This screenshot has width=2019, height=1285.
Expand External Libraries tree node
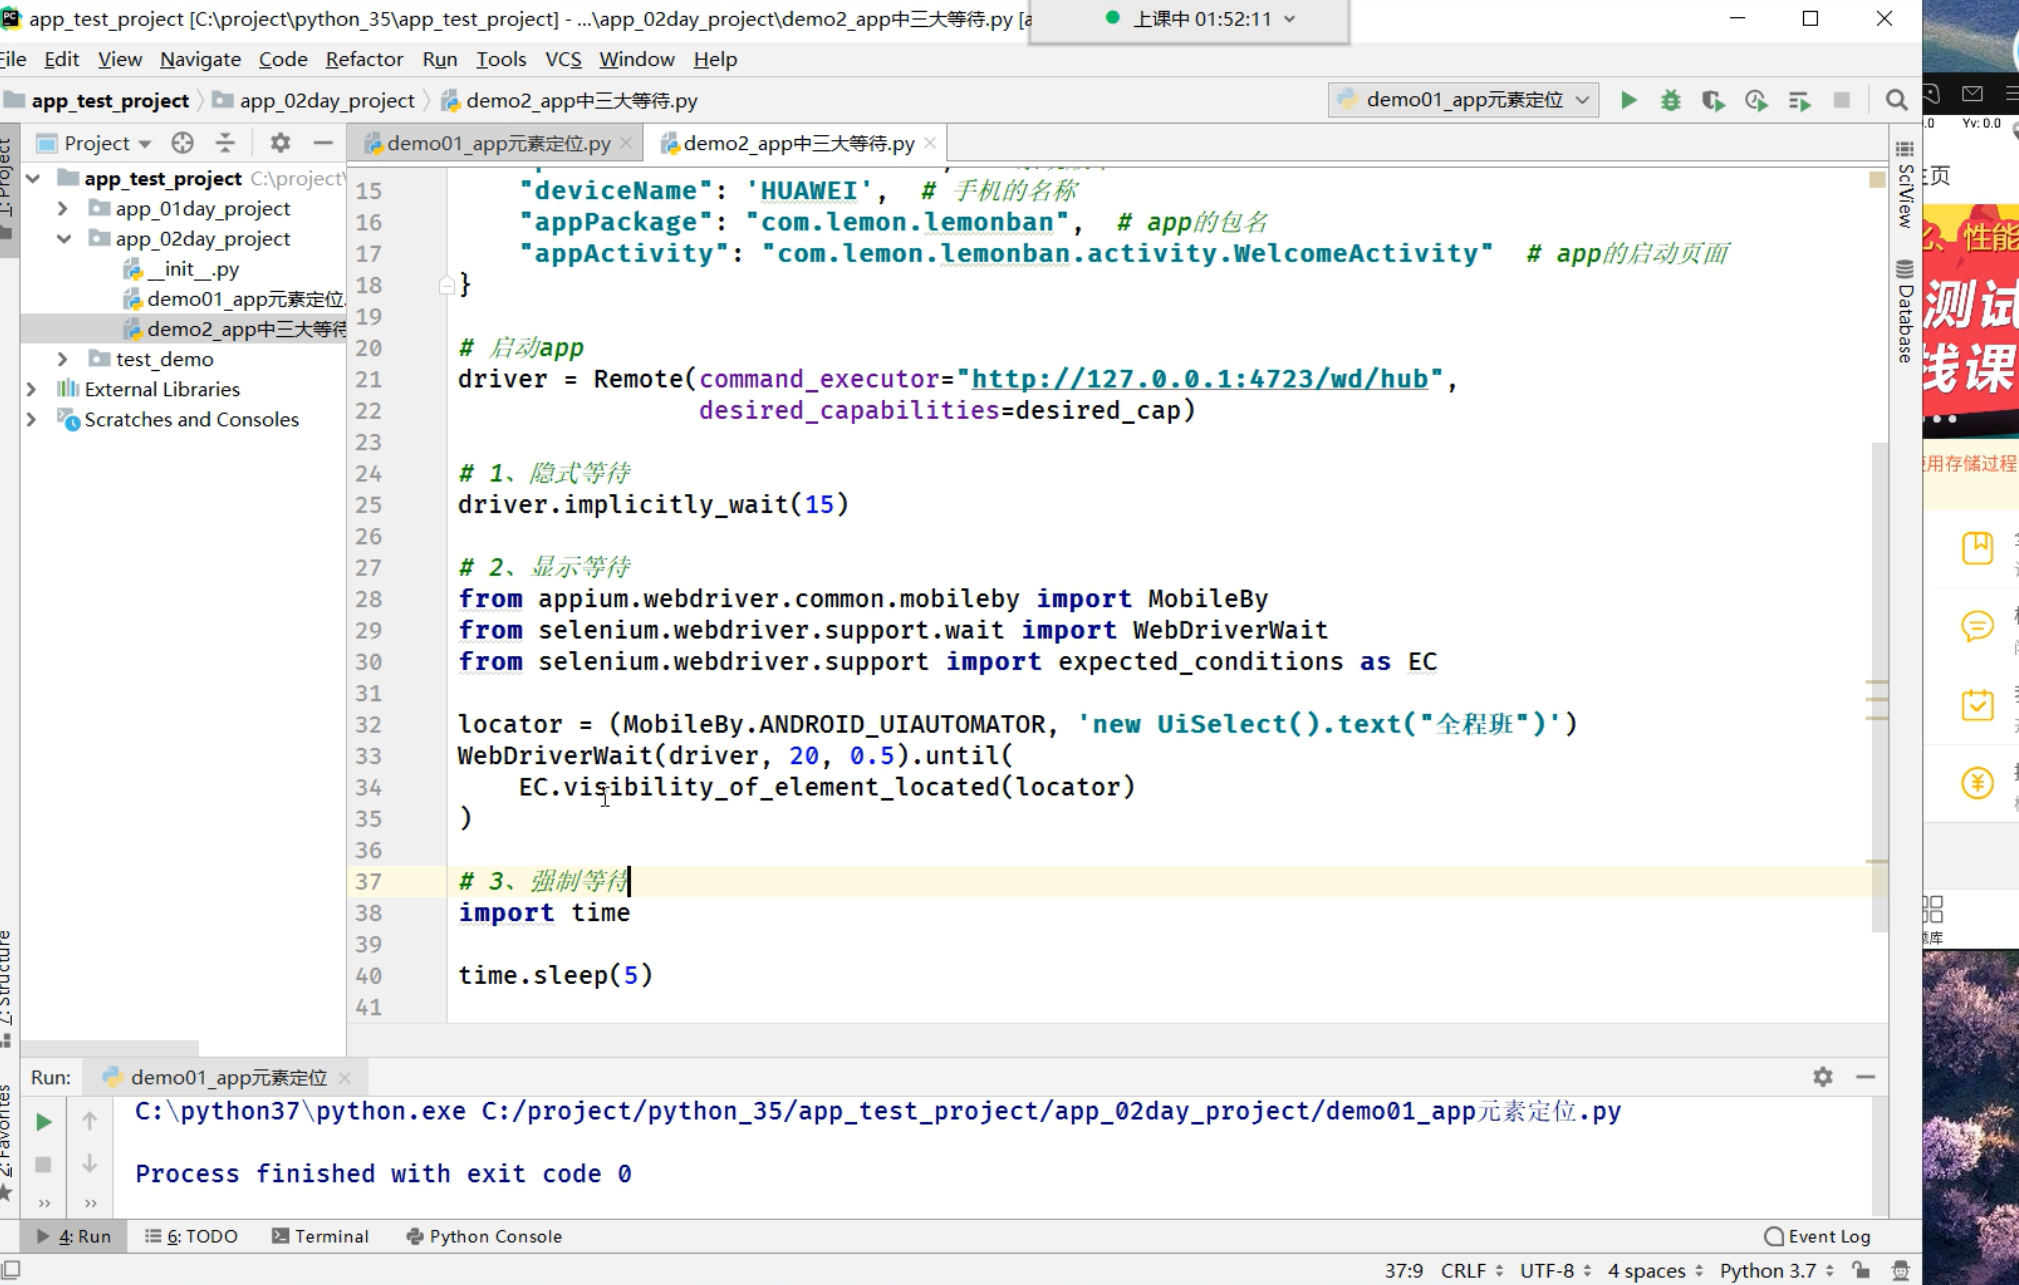31,389
